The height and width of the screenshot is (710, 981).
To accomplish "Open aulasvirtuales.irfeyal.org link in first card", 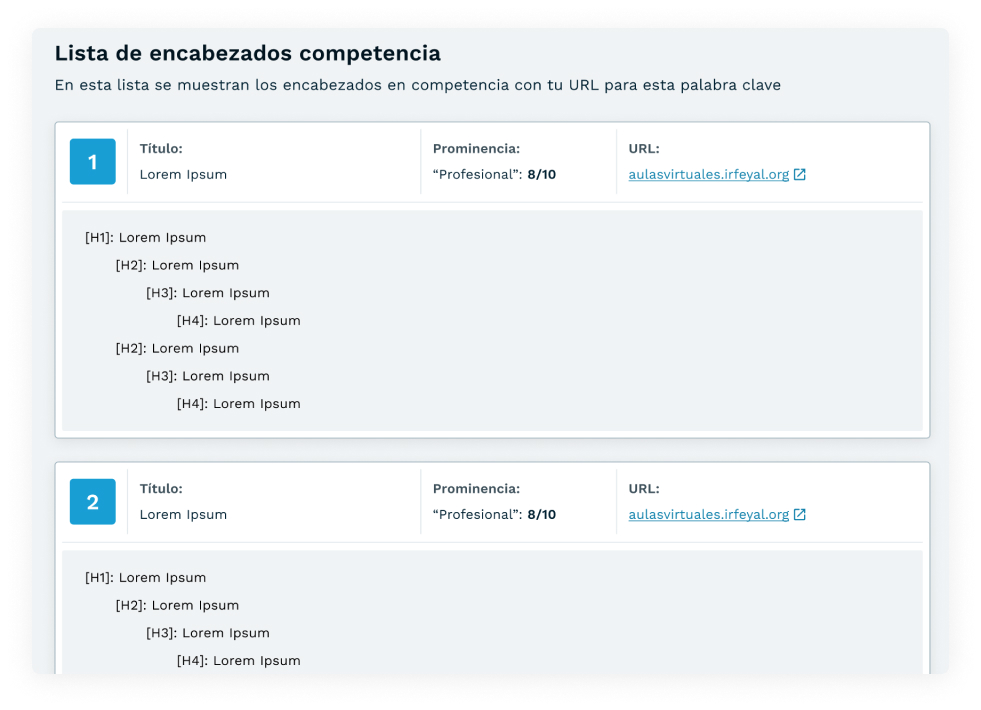I will (x=709, y=175).
